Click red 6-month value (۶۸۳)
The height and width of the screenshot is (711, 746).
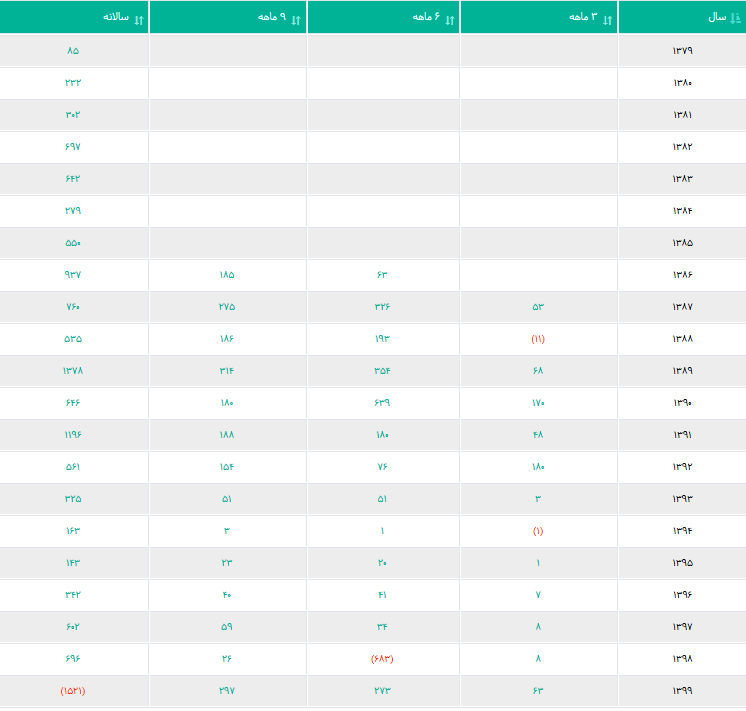point(382,659)
